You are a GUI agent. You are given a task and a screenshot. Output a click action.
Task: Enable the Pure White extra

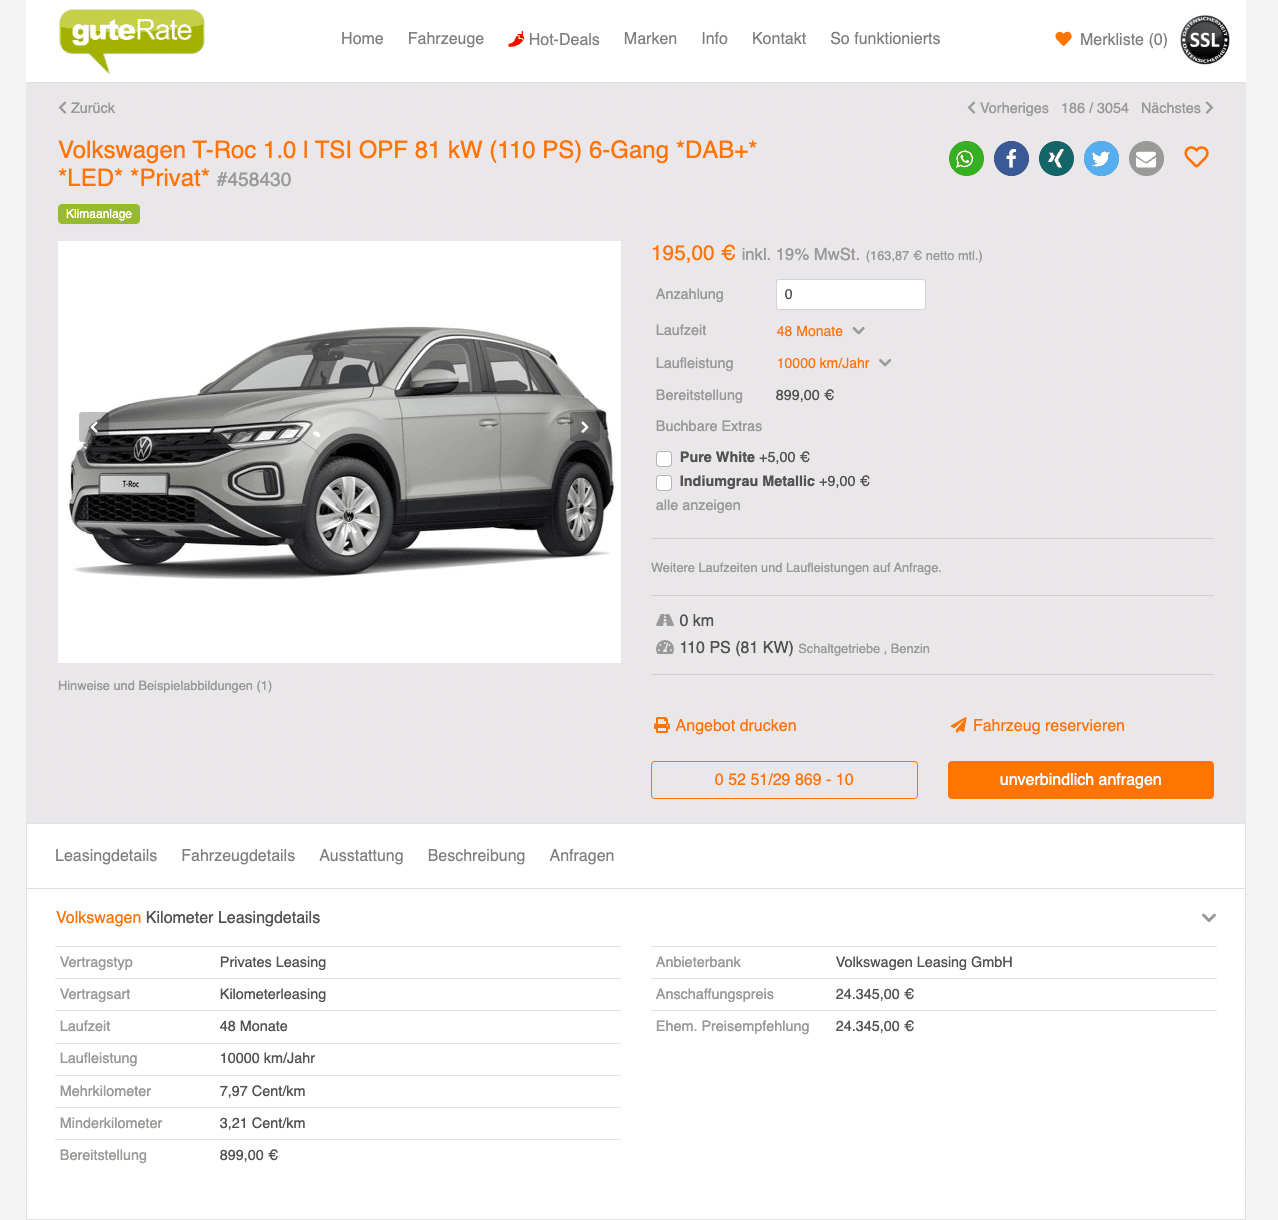point(664,458)
